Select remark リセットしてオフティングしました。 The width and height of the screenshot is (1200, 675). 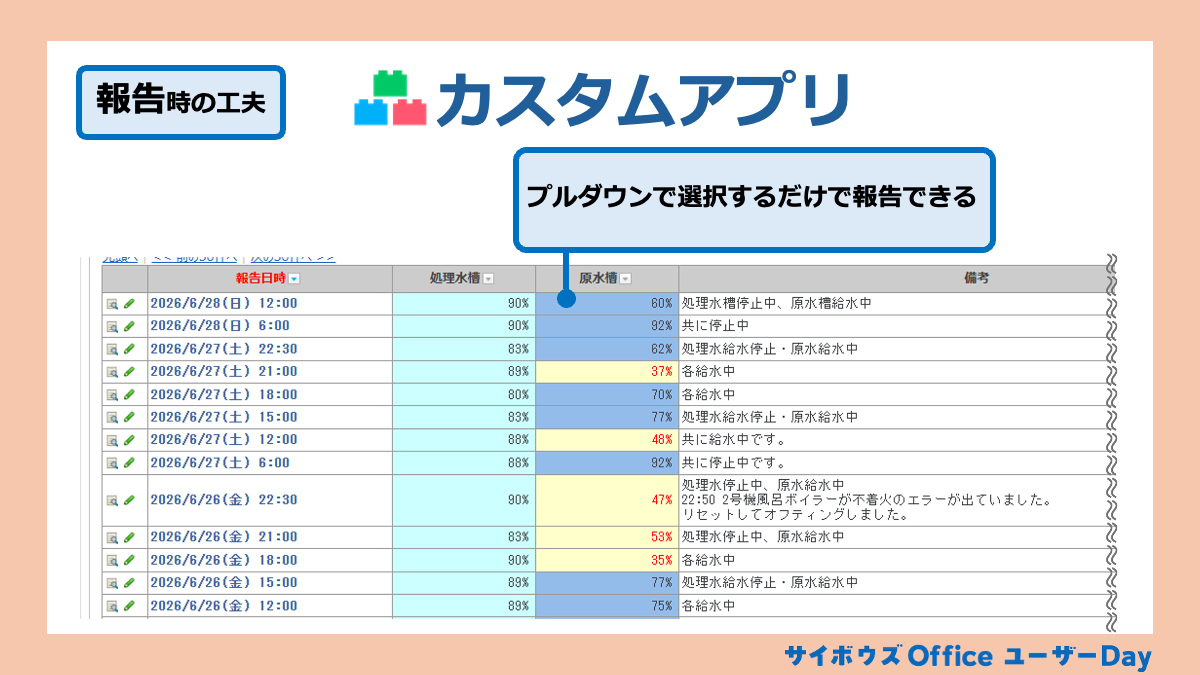(794, 515)
